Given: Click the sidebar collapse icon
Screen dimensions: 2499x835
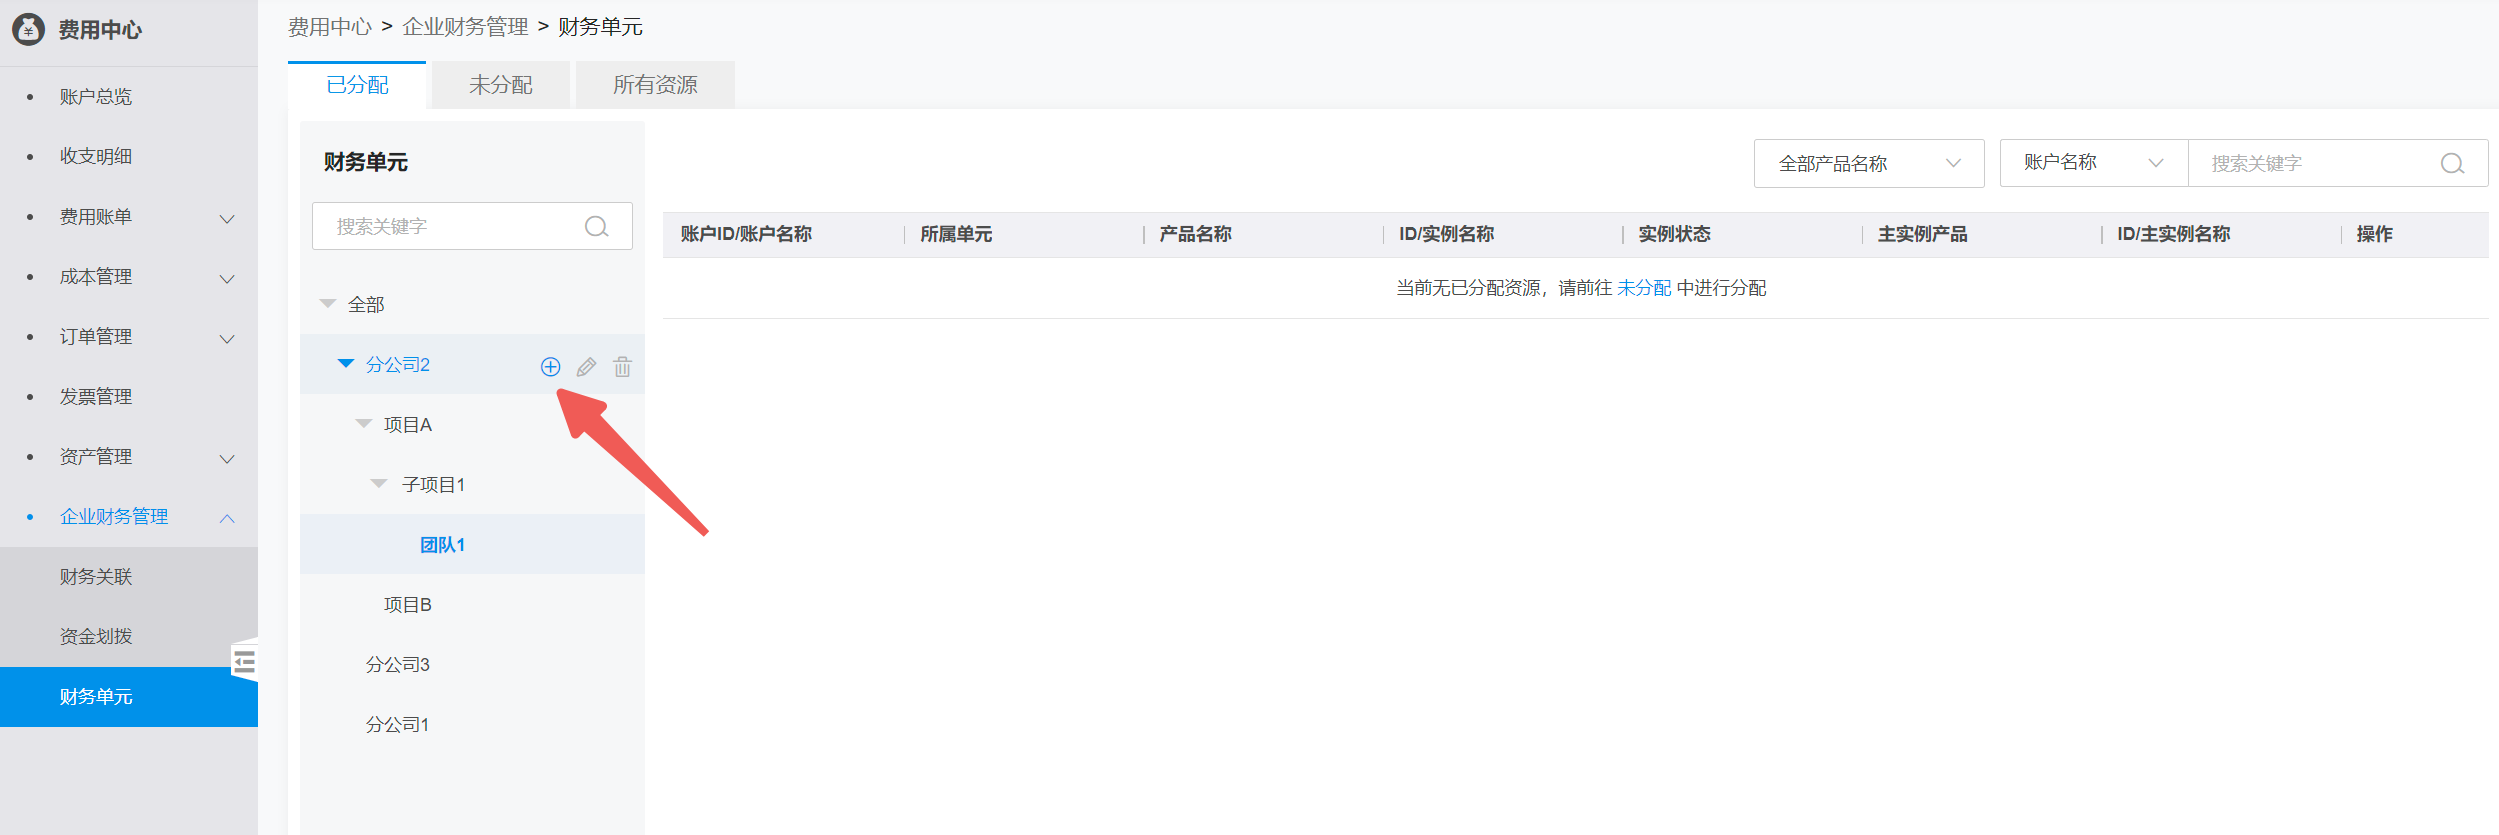Looking at the screenshot, I should [244, 661].
